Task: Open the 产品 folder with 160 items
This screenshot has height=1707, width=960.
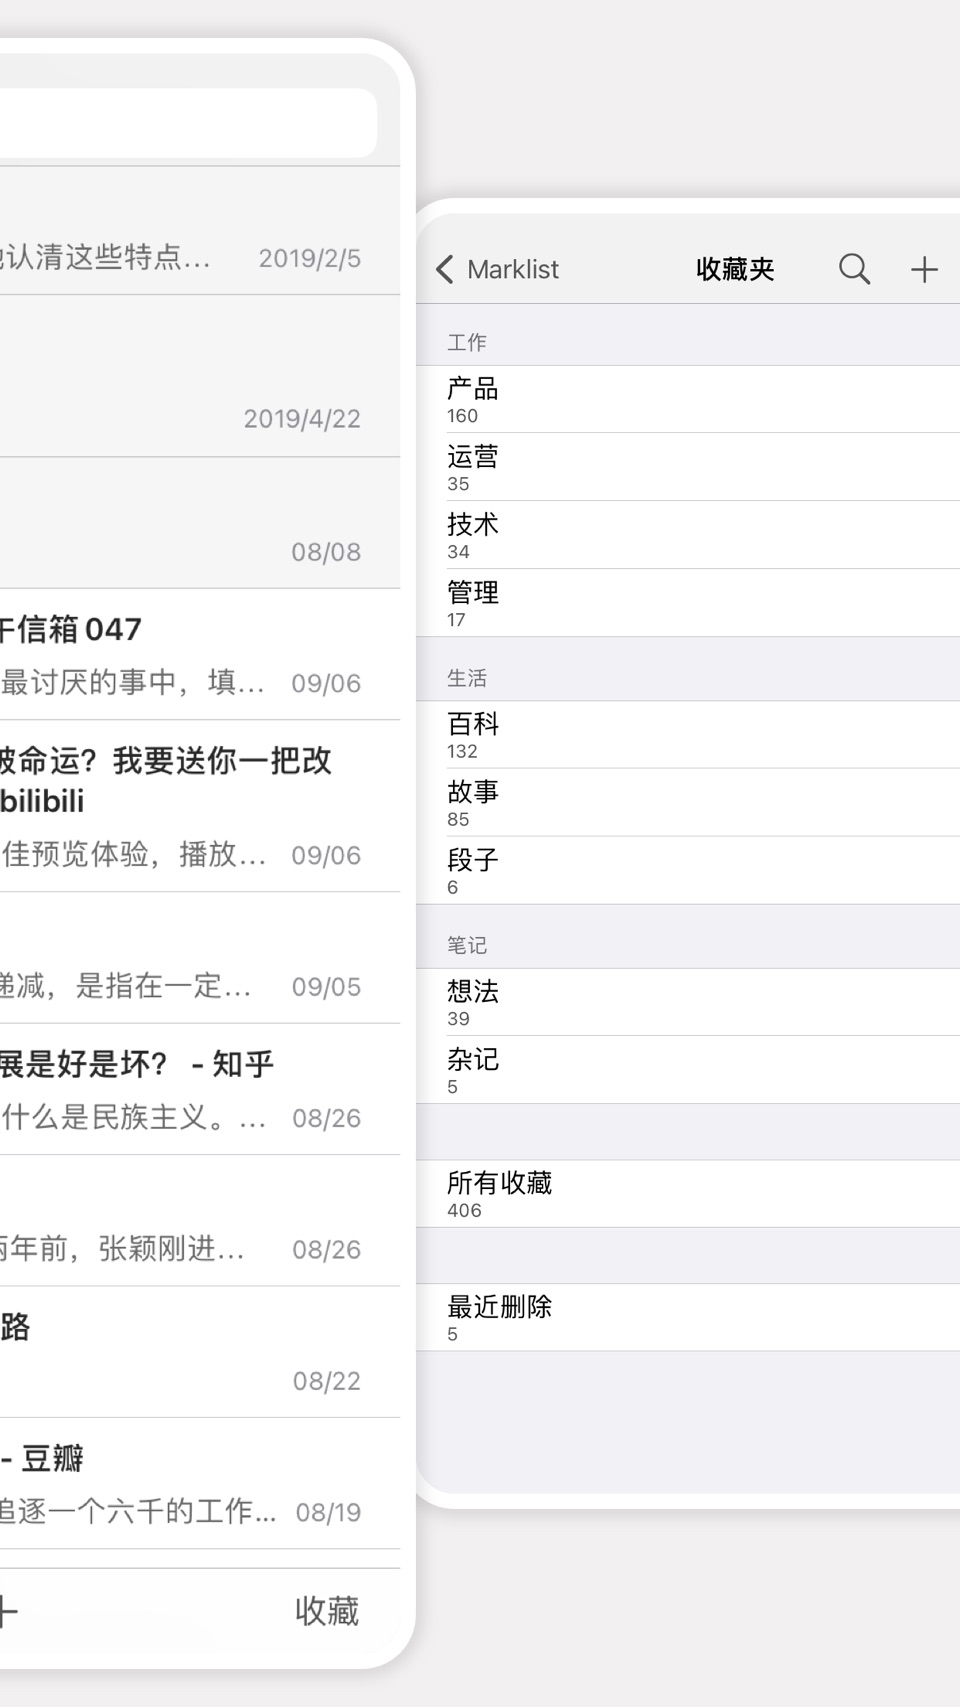Action: click(688, 399)
